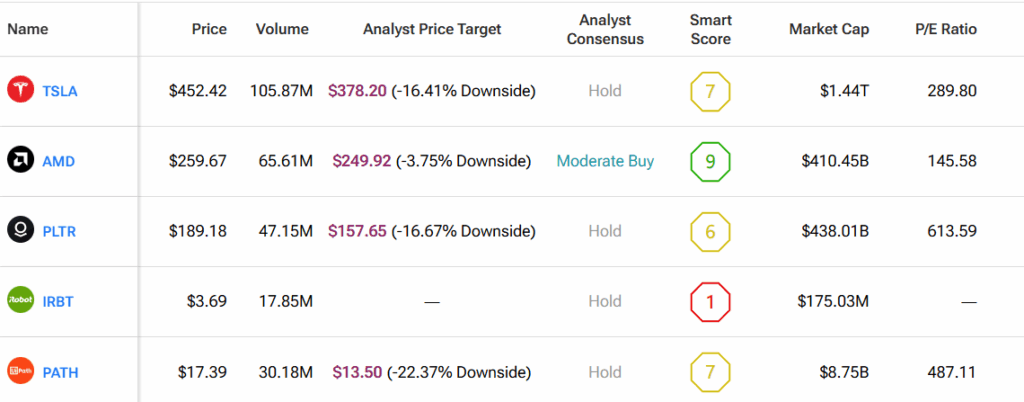The image size is (1024, 402).
Task: Click AMD Smart Score 9 badge
Action: (x=710, y=161)
